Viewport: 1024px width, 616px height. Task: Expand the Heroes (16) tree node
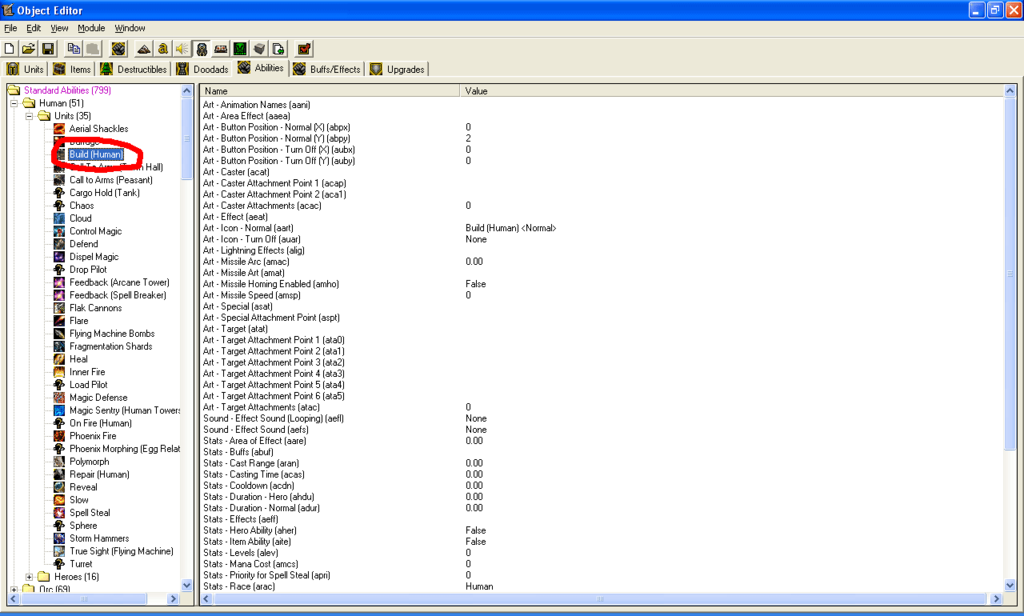(29, 577)
